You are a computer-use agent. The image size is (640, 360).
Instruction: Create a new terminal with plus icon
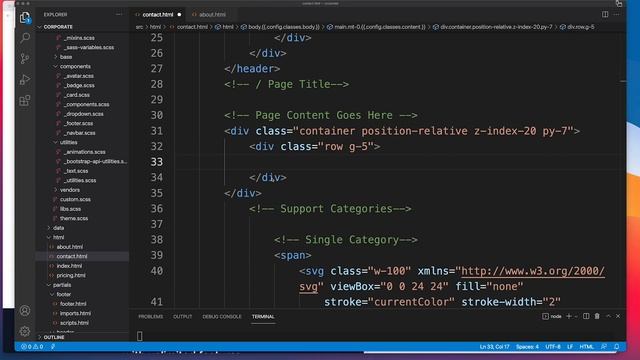click(569, 316)
